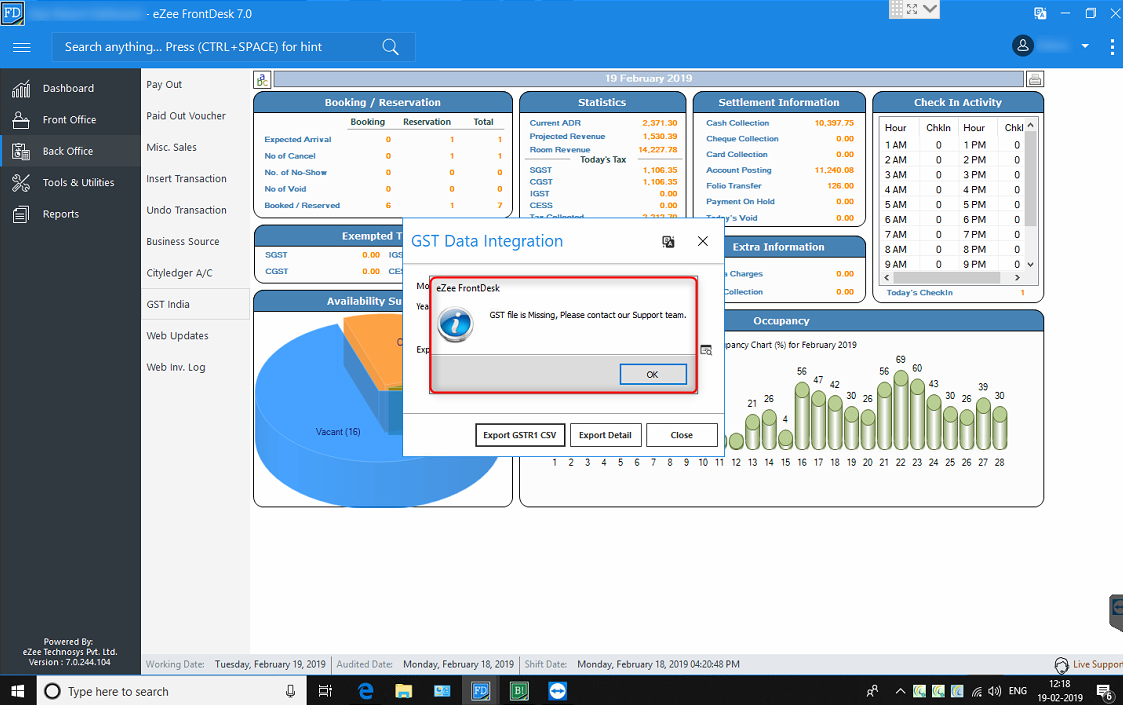Click the Cash Collection label

[738, 123]
